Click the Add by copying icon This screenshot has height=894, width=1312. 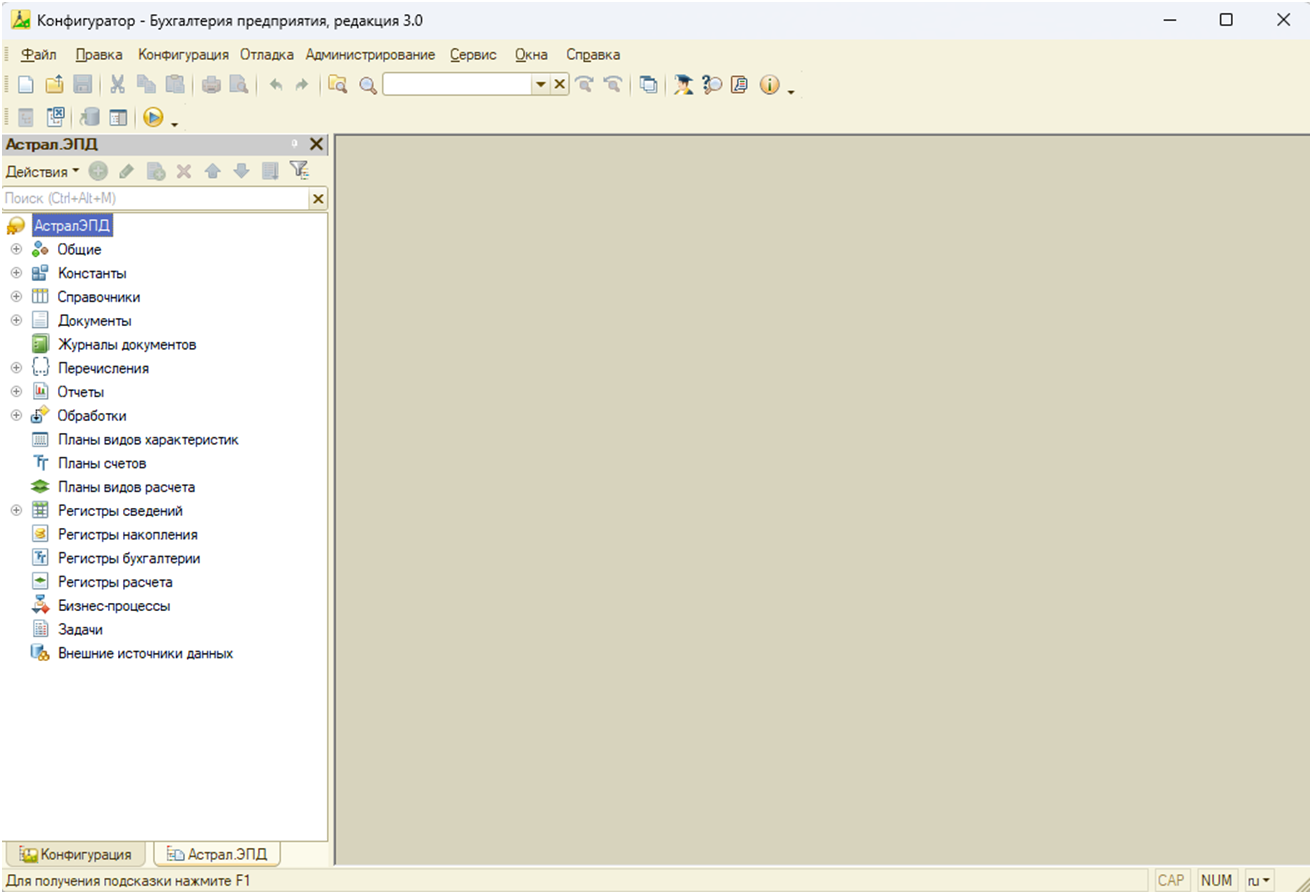pyautogui.click(x=155, y=172)
